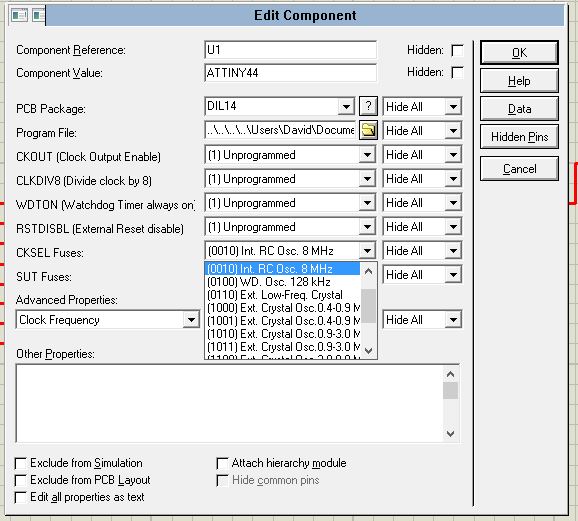This screenshot has width=578, height=521.
Task: Click the Component Reference U1 field
Action: (x=290, y=50)
